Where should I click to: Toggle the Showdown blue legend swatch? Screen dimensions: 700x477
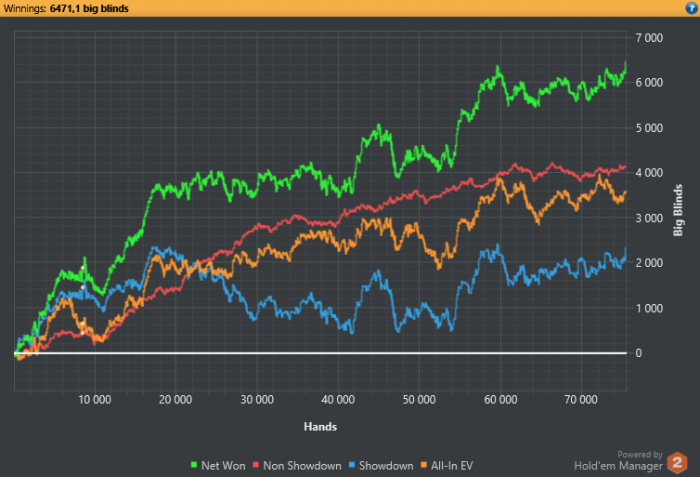[352, 465]
